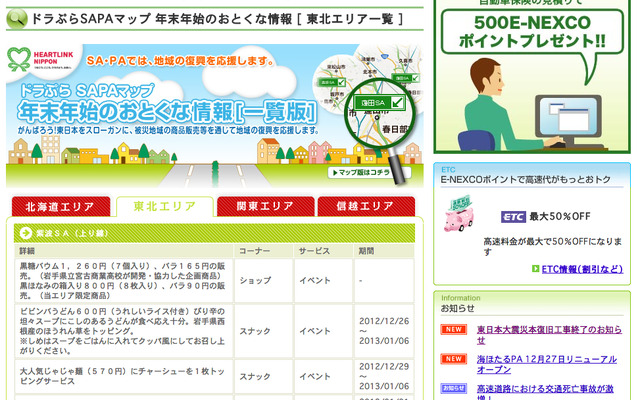Image resolution: width=640 pixels, height=400 pixels.
Task: Click the purple ETC badge icon
Action: (x=513, y=217)
